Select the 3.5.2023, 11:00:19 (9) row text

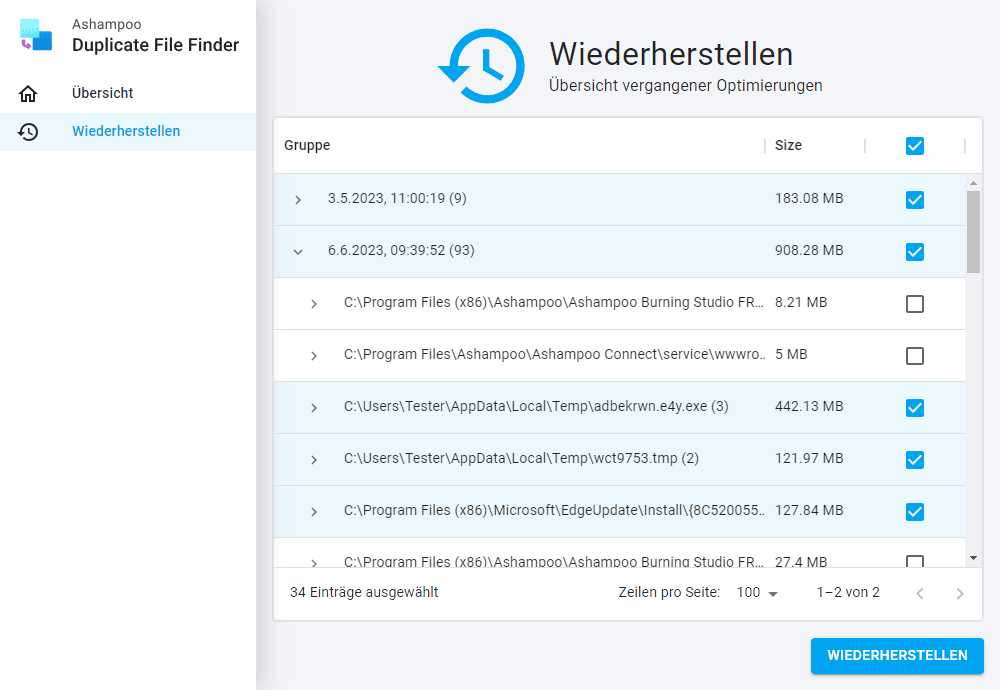[x=397, y=198]
